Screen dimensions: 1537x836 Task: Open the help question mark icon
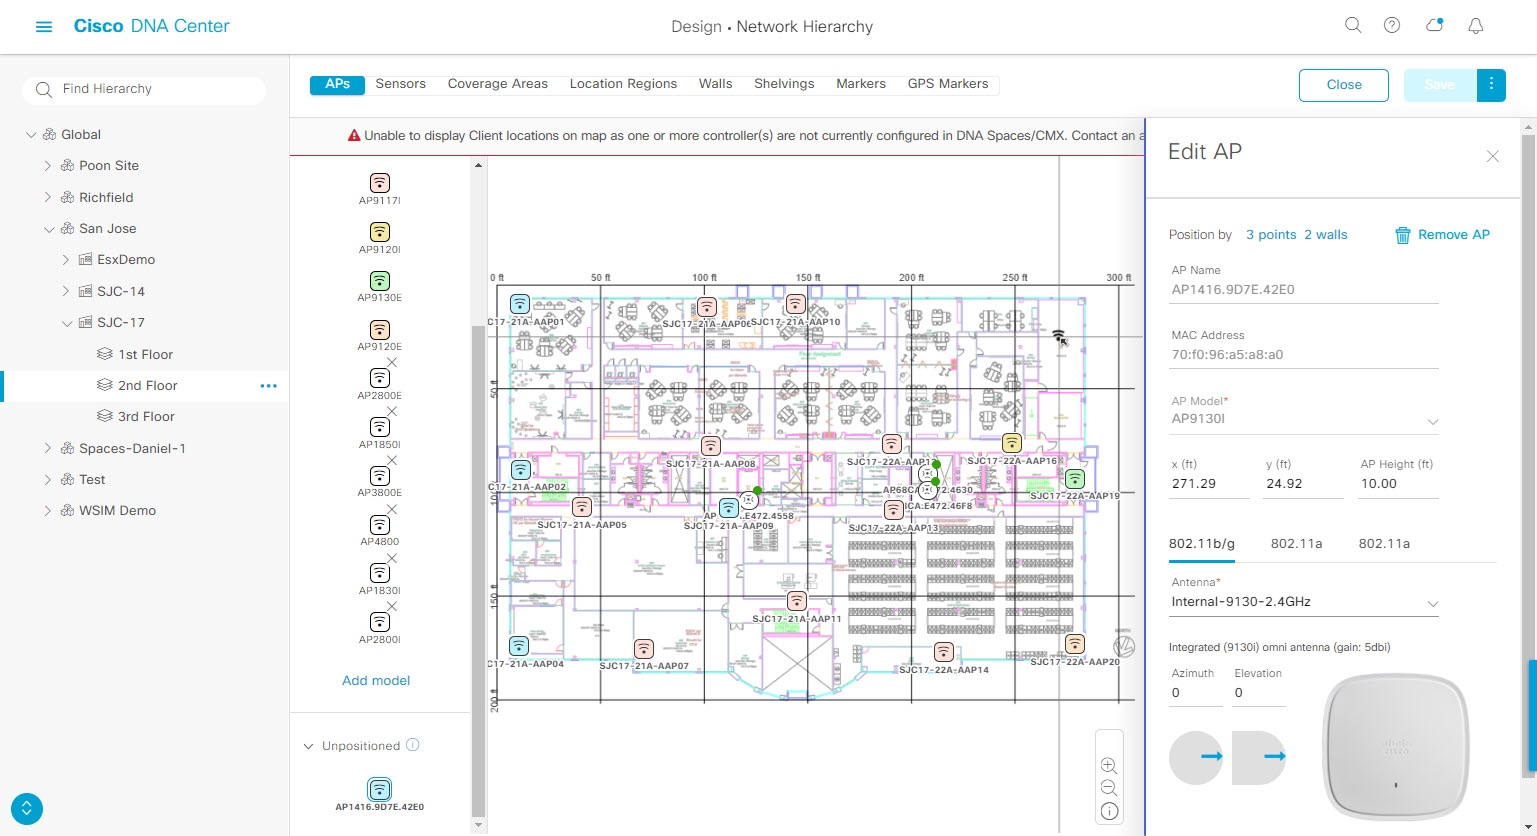[x=1392, y=26]
